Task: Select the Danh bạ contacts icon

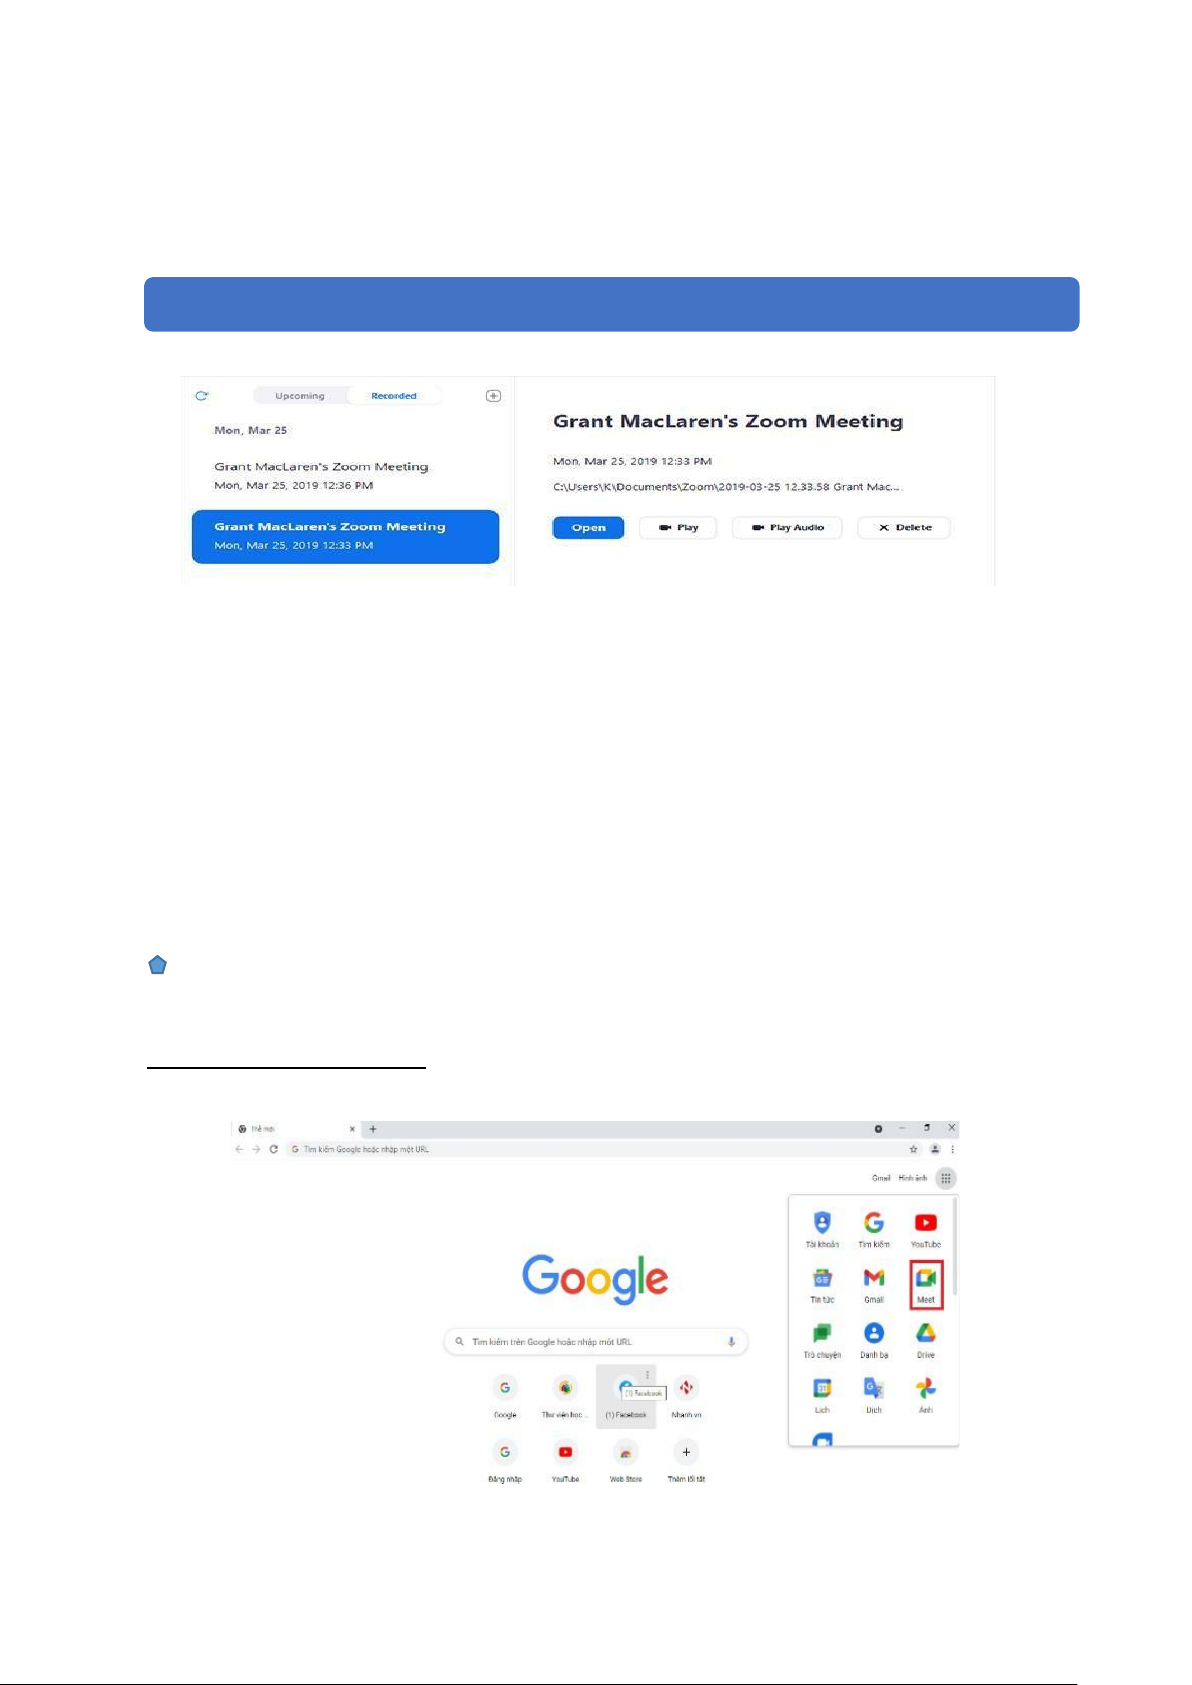Action: click(x=873, y=1337)
